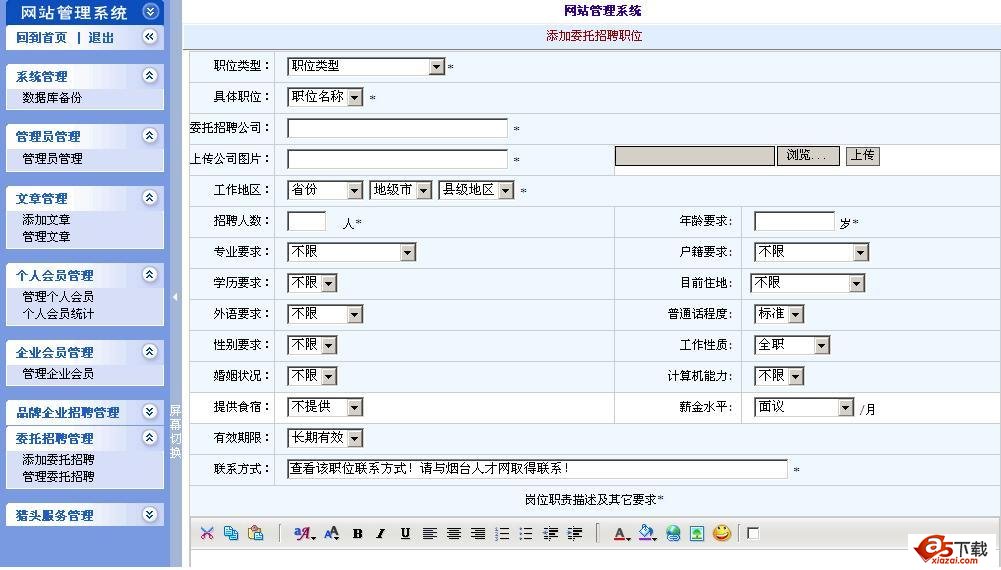Open 管理企业会员 menu item

58,373
